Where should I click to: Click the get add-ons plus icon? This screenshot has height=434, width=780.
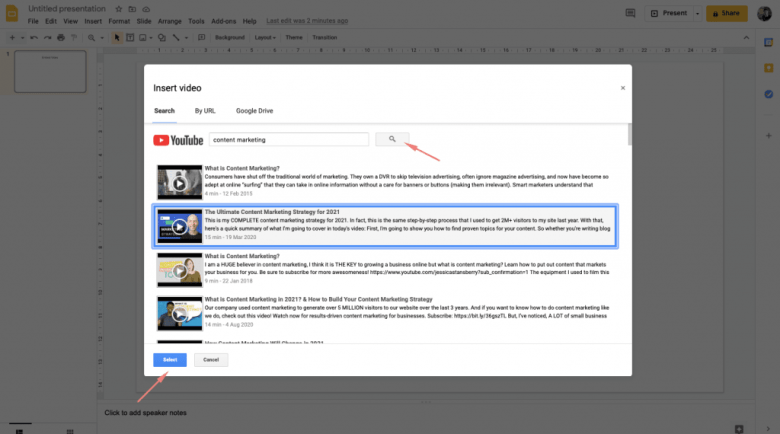click(769, 135)
